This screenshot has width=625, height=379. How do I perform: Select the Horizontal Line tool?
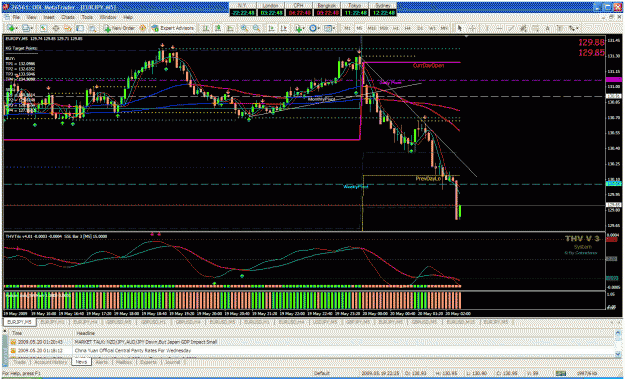[x=499, y=28]
